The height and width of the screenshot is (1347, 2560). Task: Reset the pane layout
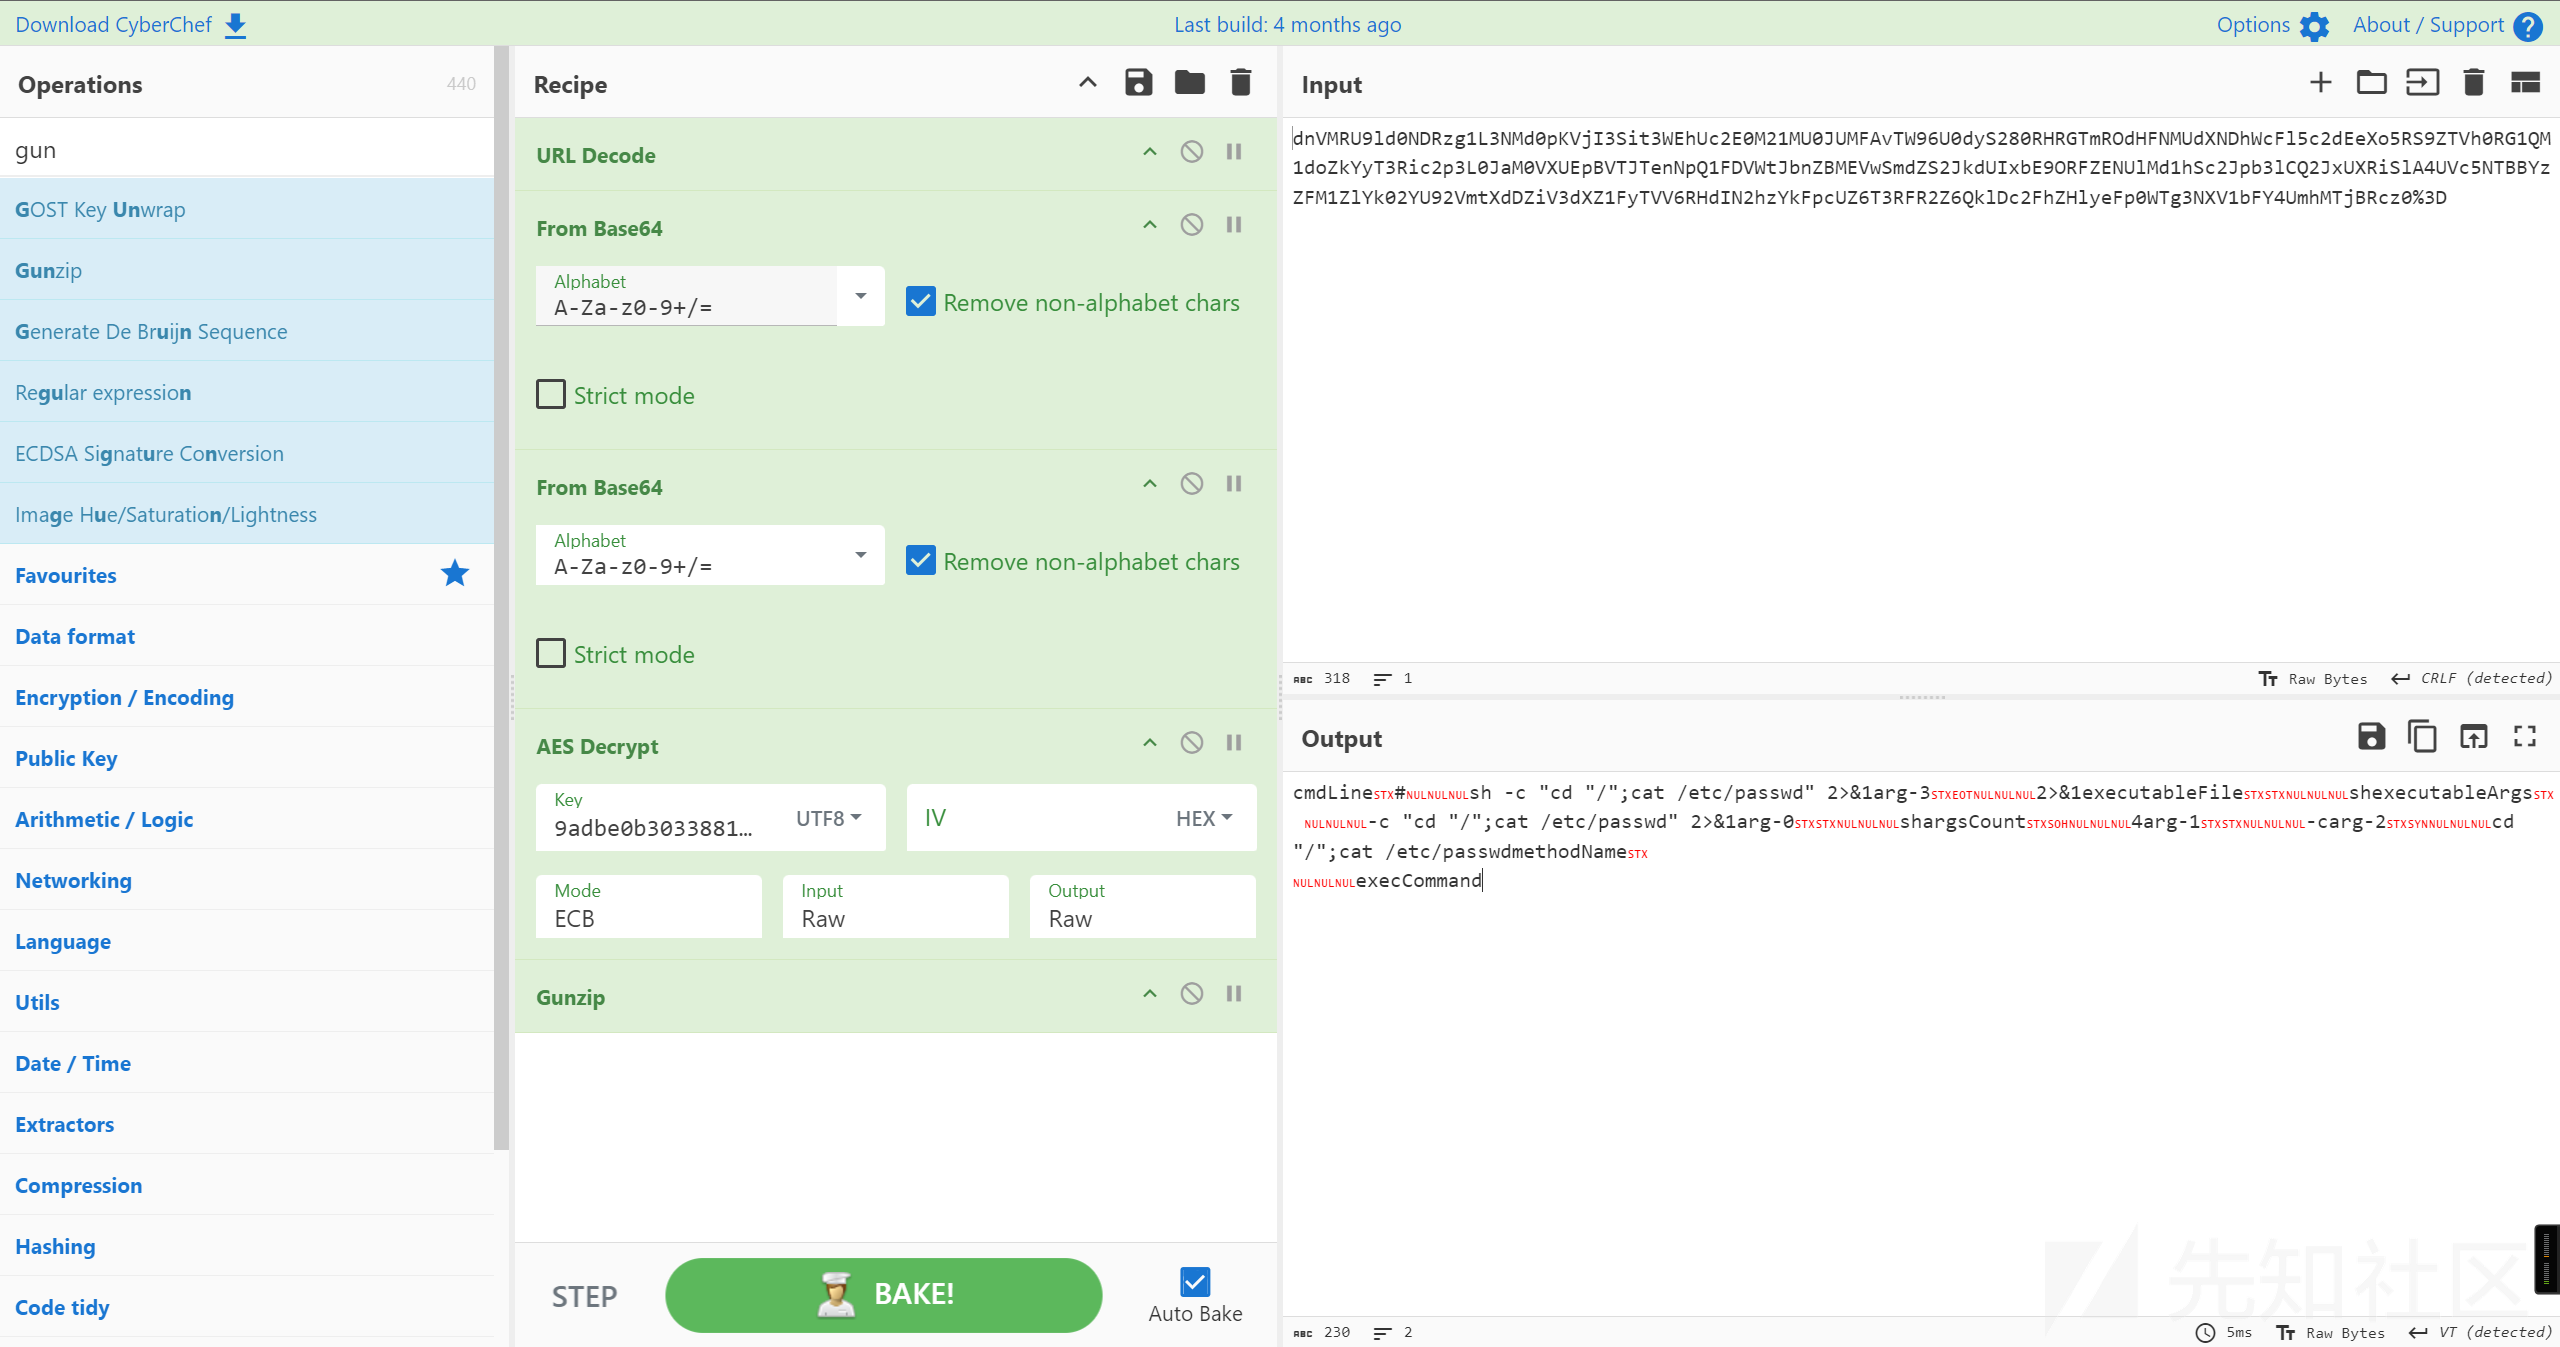coord(2526,83)
